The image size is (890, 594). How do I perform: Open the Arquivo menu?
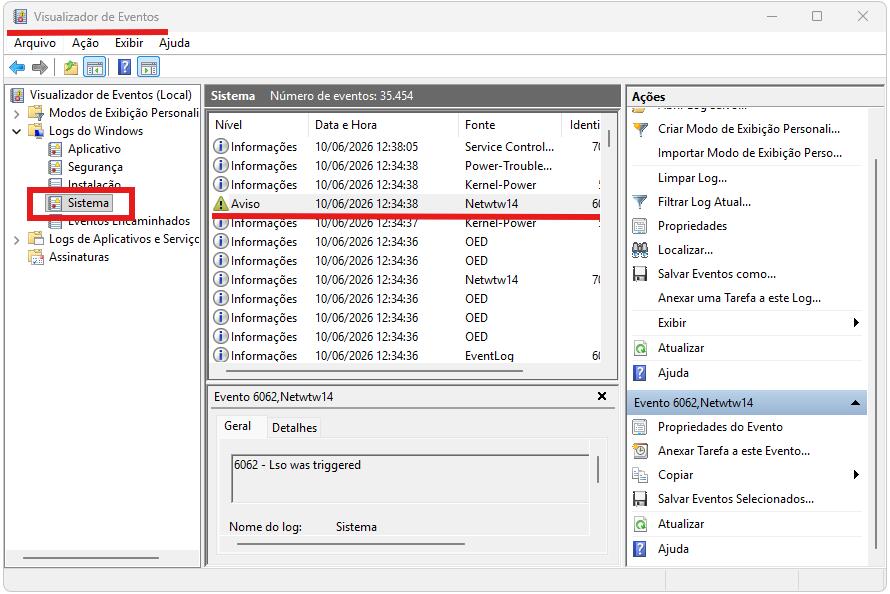pyautogui.click(x=35, y=43)
